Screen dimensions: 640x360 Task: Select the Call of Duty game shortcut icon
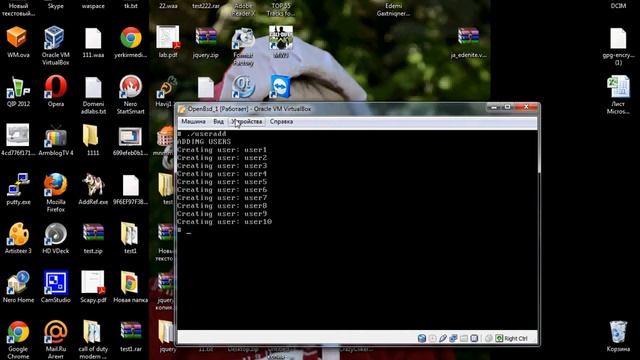point(281,42)
